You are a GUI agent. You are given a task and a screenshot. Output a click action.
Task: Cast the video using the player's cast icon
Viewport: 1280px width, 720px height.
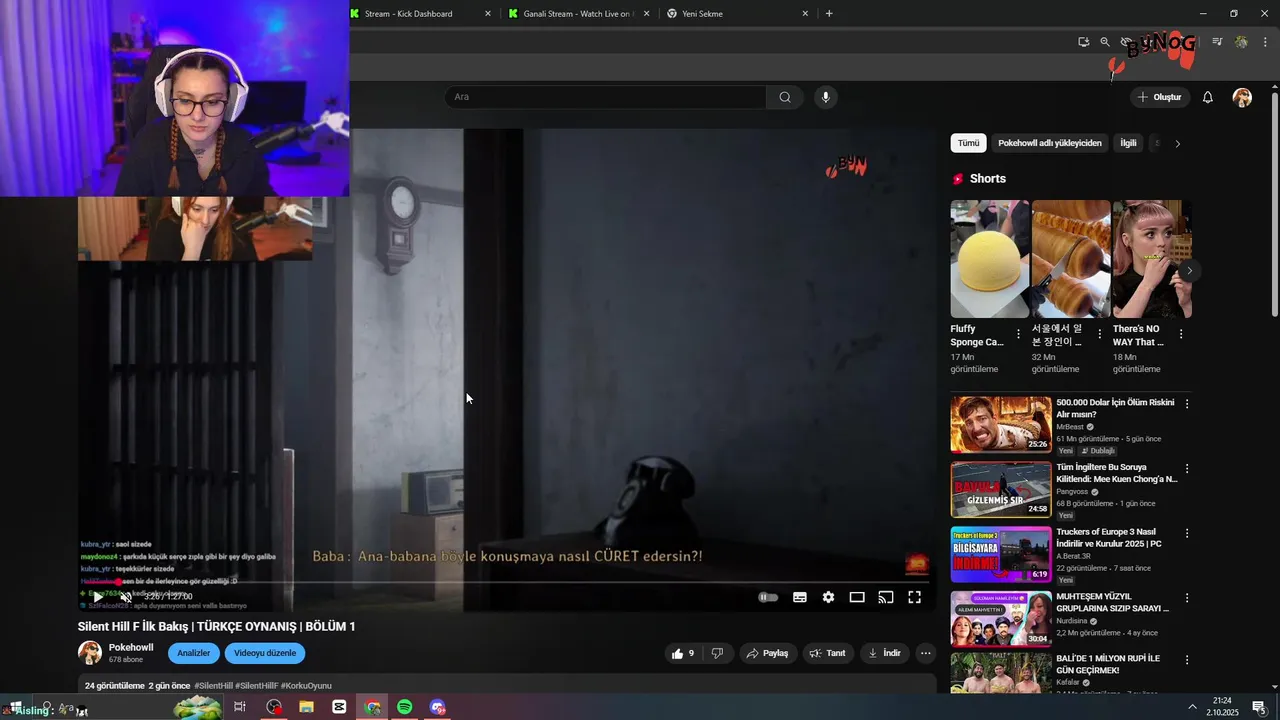[886, 597]
